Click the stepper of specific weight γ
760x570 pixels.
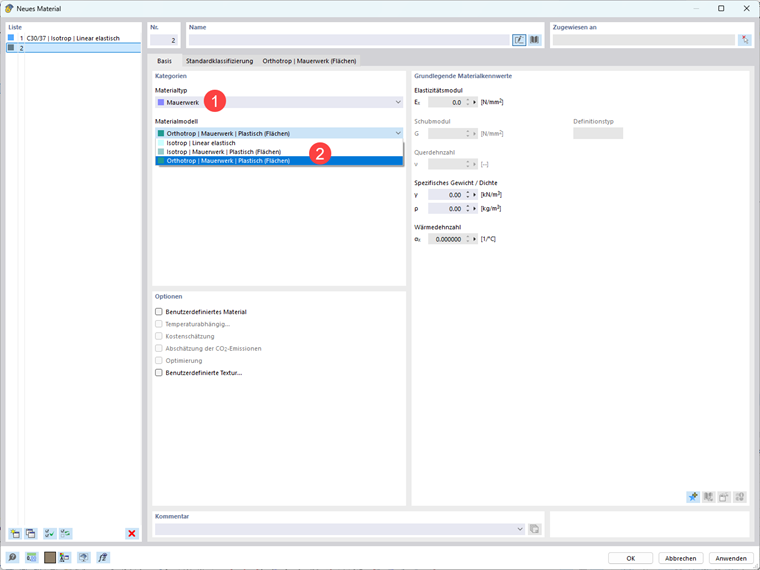pos(468,195)
